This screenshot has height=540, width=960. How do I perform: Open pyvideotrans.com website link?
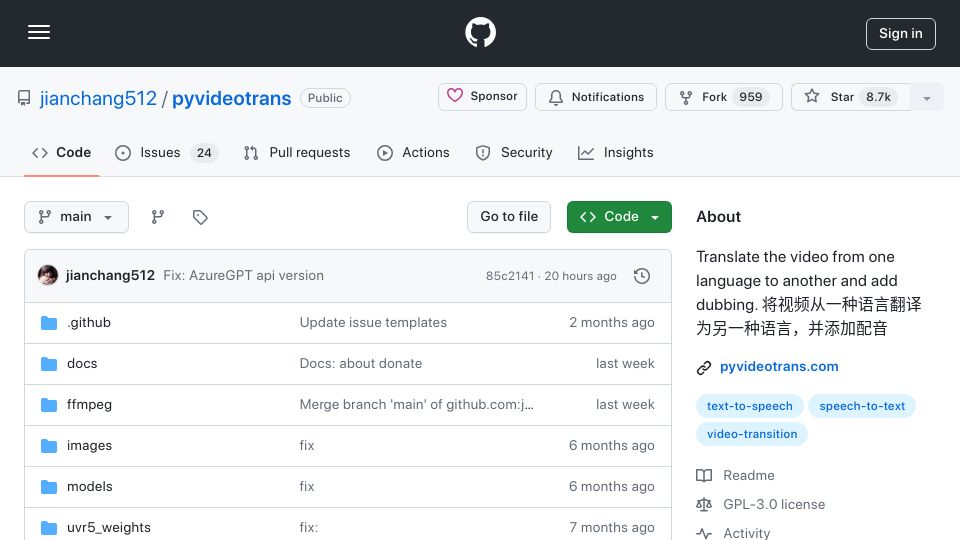click(779, 367)
